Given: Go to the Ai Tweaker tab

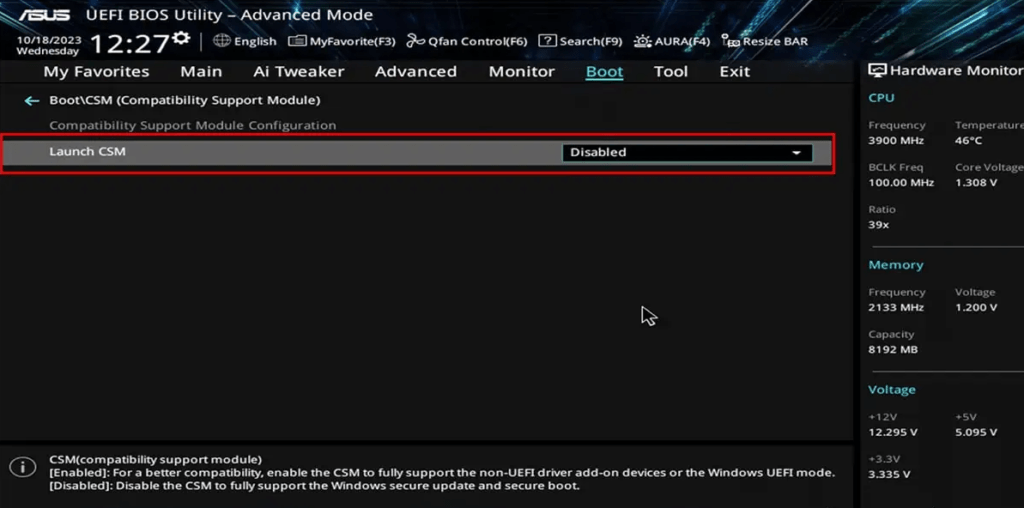Looking at the screenshot, I should click(298, 72).
